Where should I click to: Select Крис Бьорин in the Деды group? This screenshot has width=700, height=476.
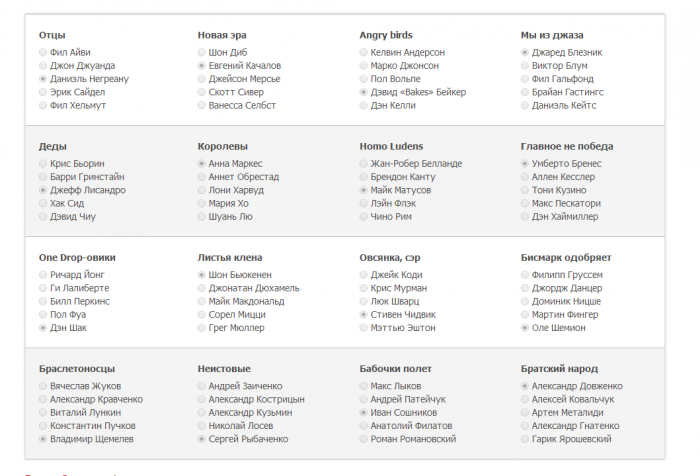click(43, 163)
